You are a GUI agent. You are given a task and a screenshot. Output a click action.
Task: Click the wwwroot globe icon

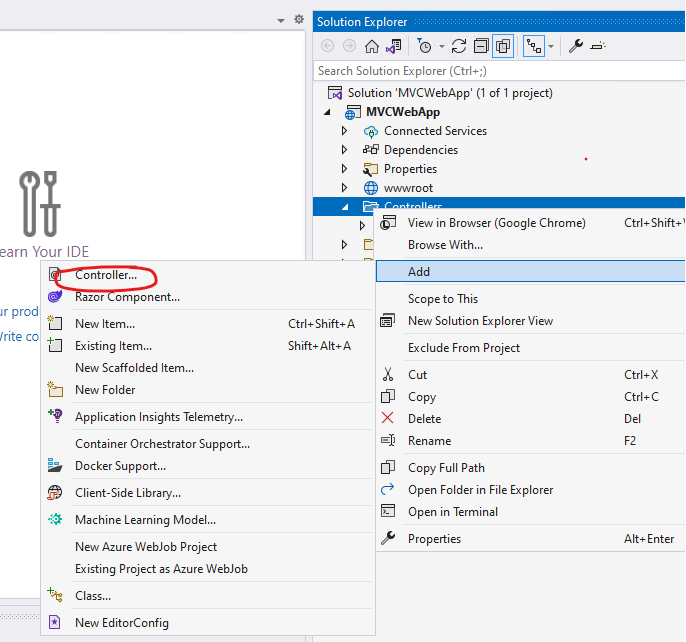(371, 188)
